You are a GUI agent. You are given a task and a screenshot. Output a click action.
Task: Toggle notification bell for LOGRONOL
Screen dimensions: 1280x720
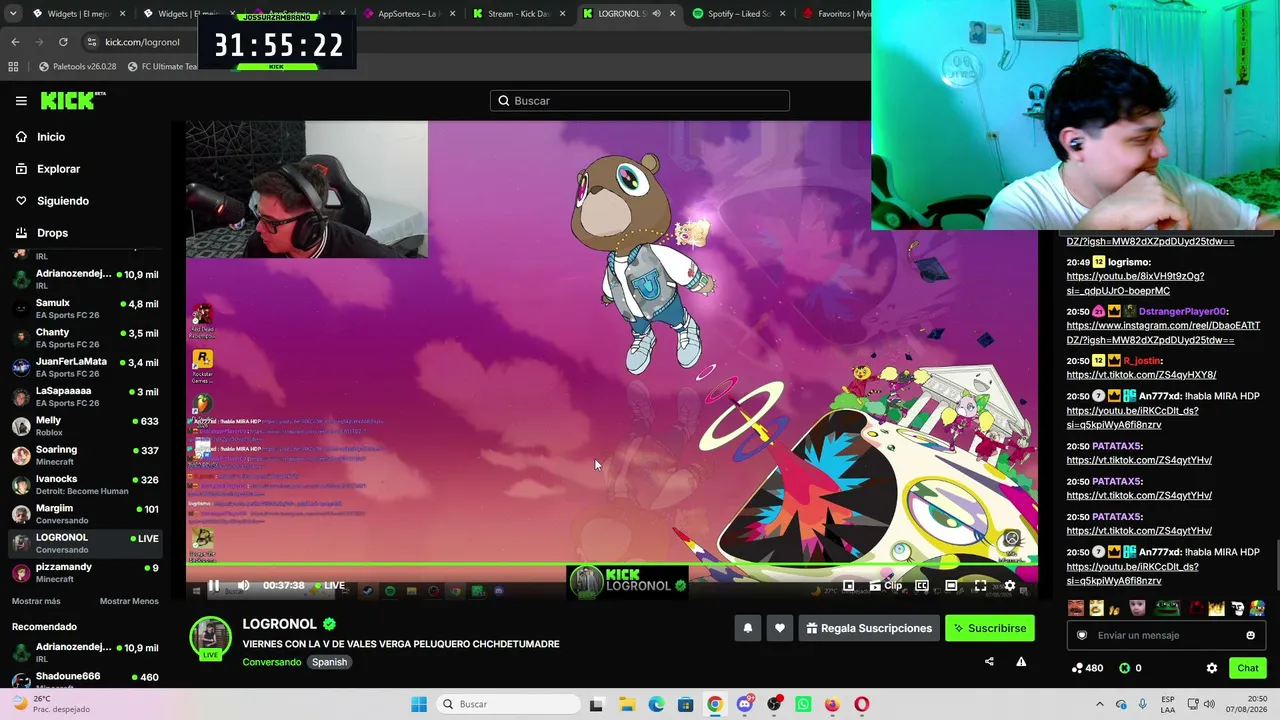(747, 628)
